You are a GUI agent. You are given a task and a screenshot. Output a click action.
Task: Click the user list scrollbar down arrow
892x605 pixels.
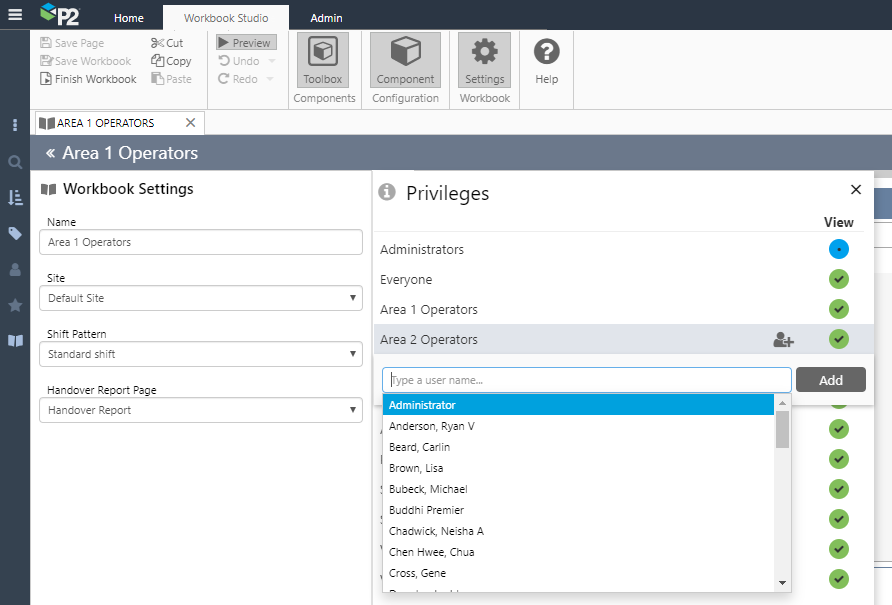point(783,583)
